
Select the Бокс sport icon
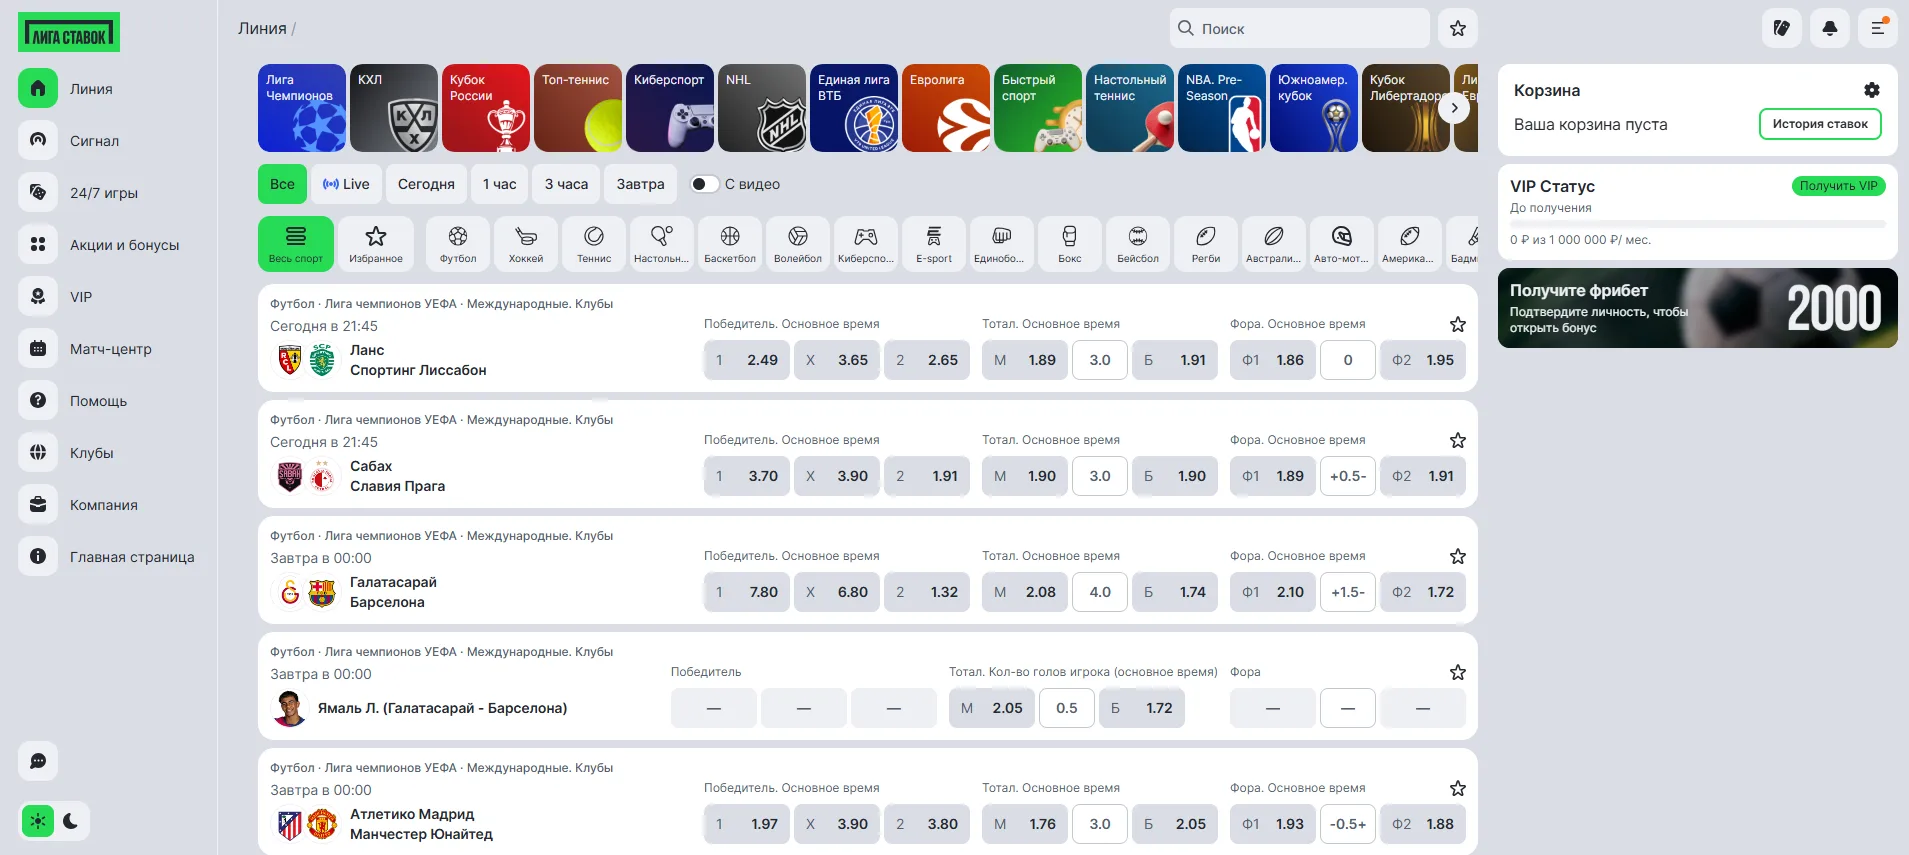(1070, 243)
